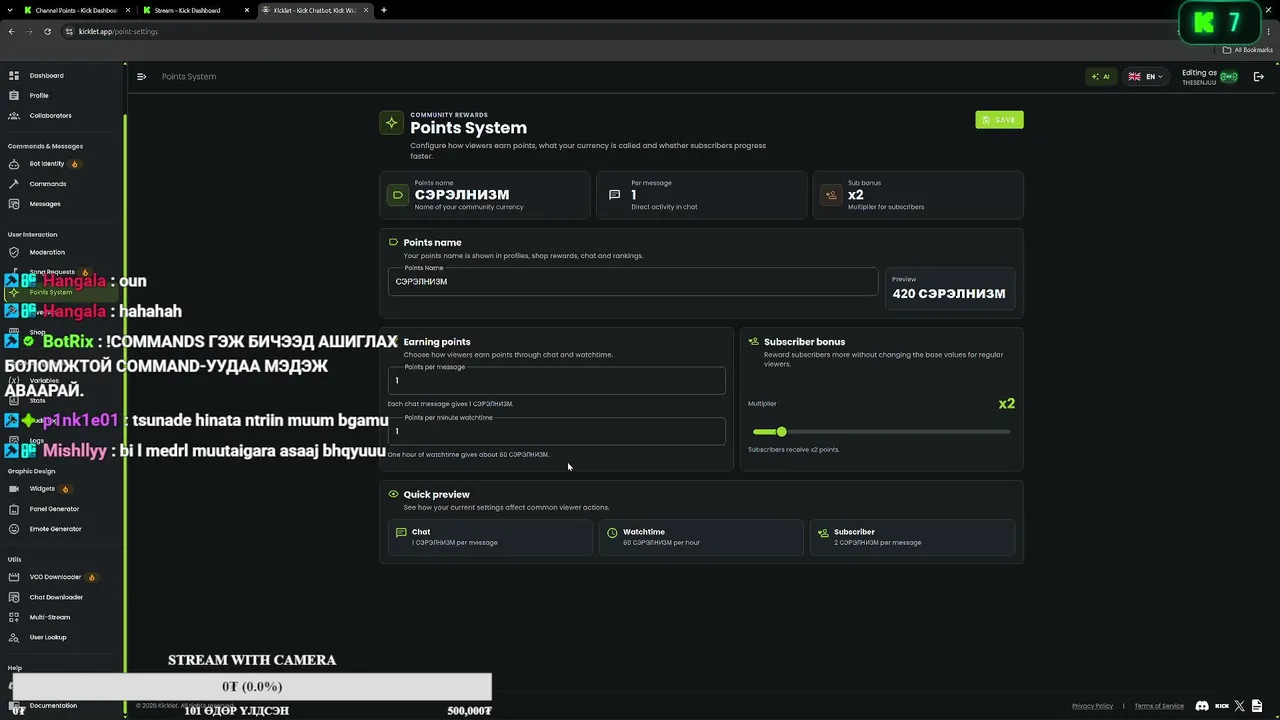
Task: Open the Chat Downloader icon
Action: click(x=14, y=597)
